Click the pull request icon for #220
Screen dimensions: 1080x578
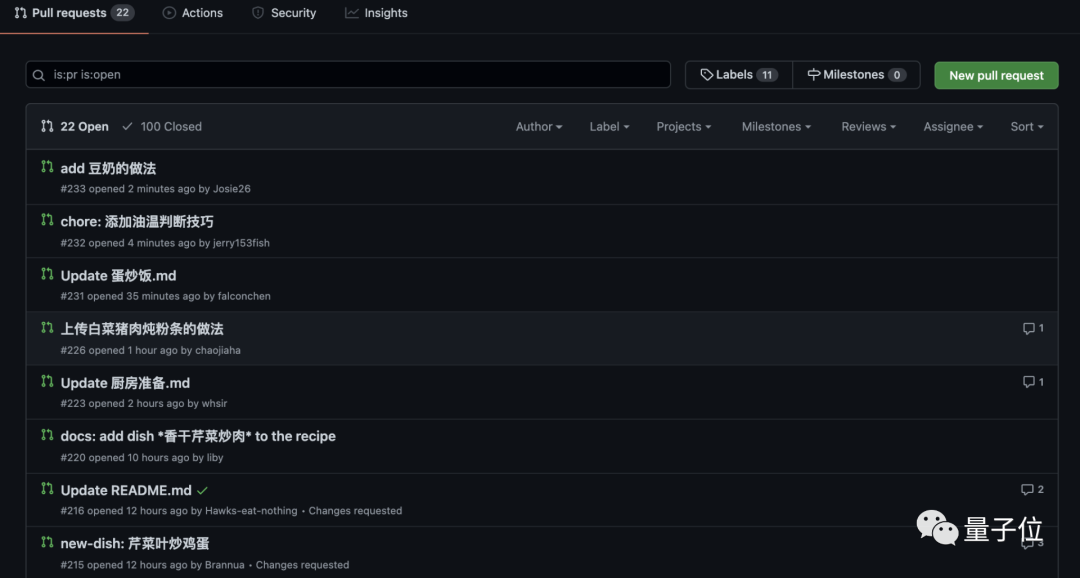pyautogui.click(x=47, y=436)
